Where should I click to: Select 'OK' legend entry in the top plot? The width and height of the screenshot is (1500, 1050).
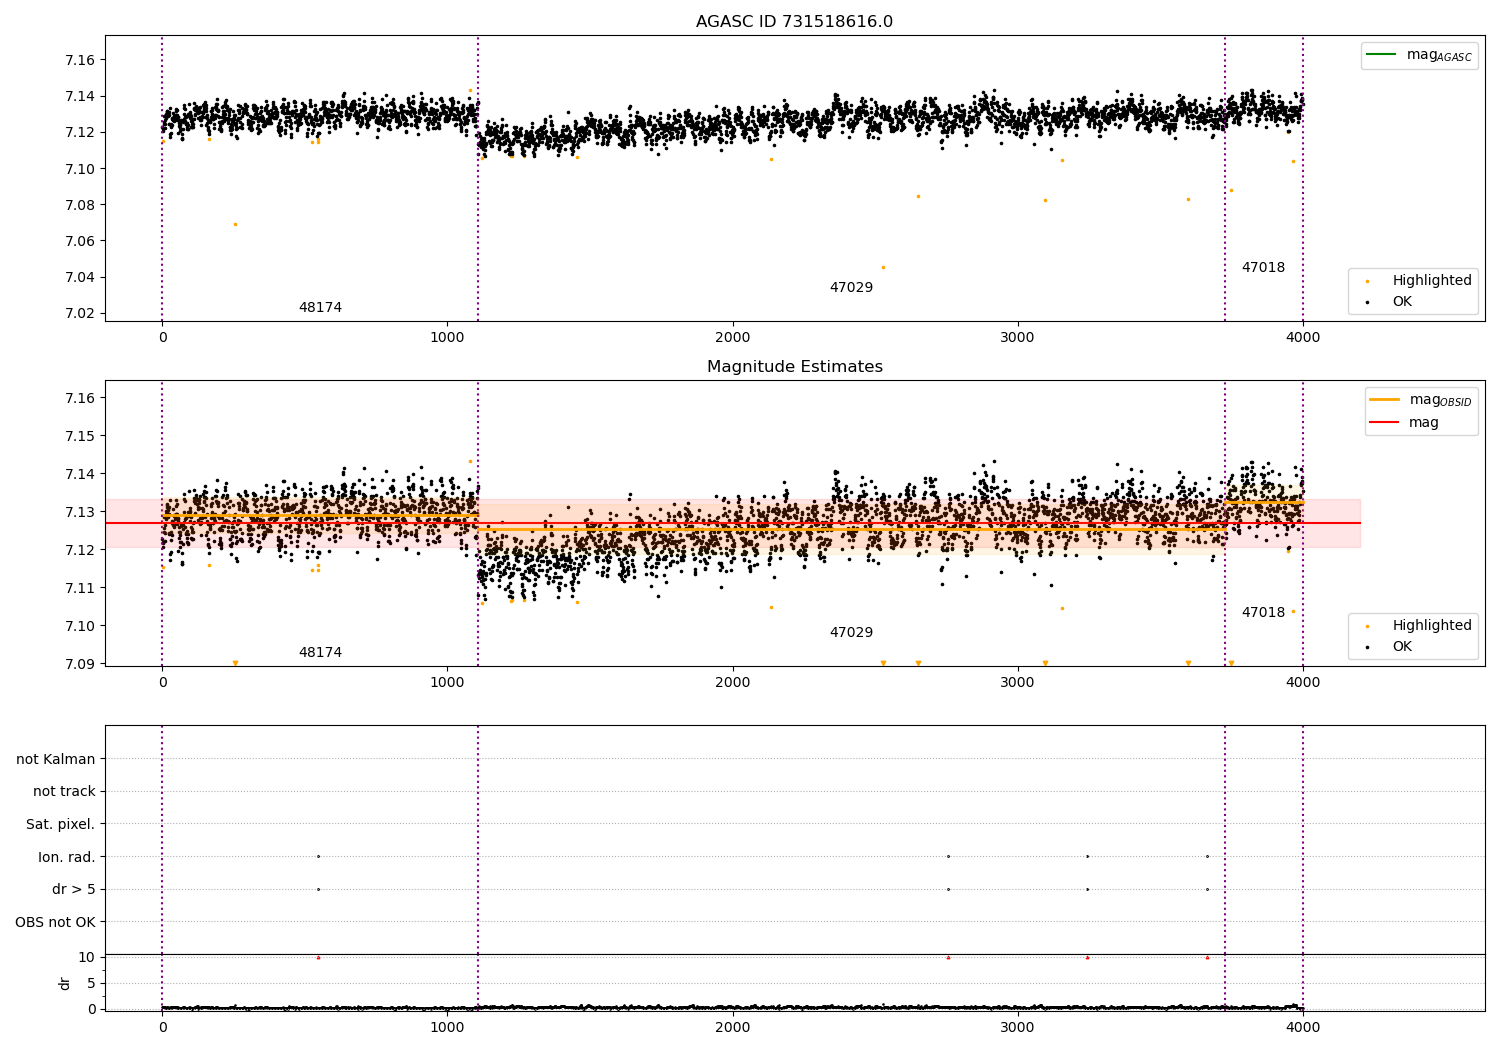point(1402,301)
